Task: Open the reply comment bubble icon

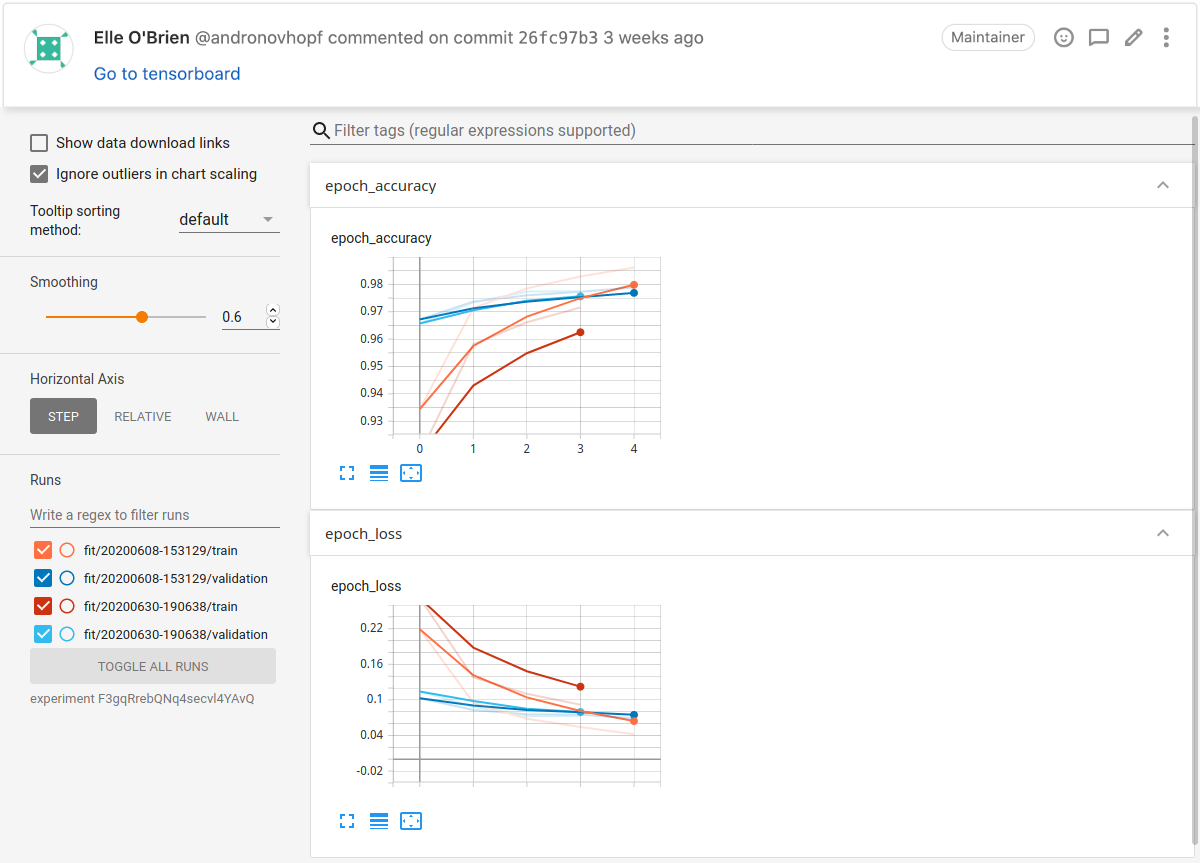Action: click(1099, 38)
